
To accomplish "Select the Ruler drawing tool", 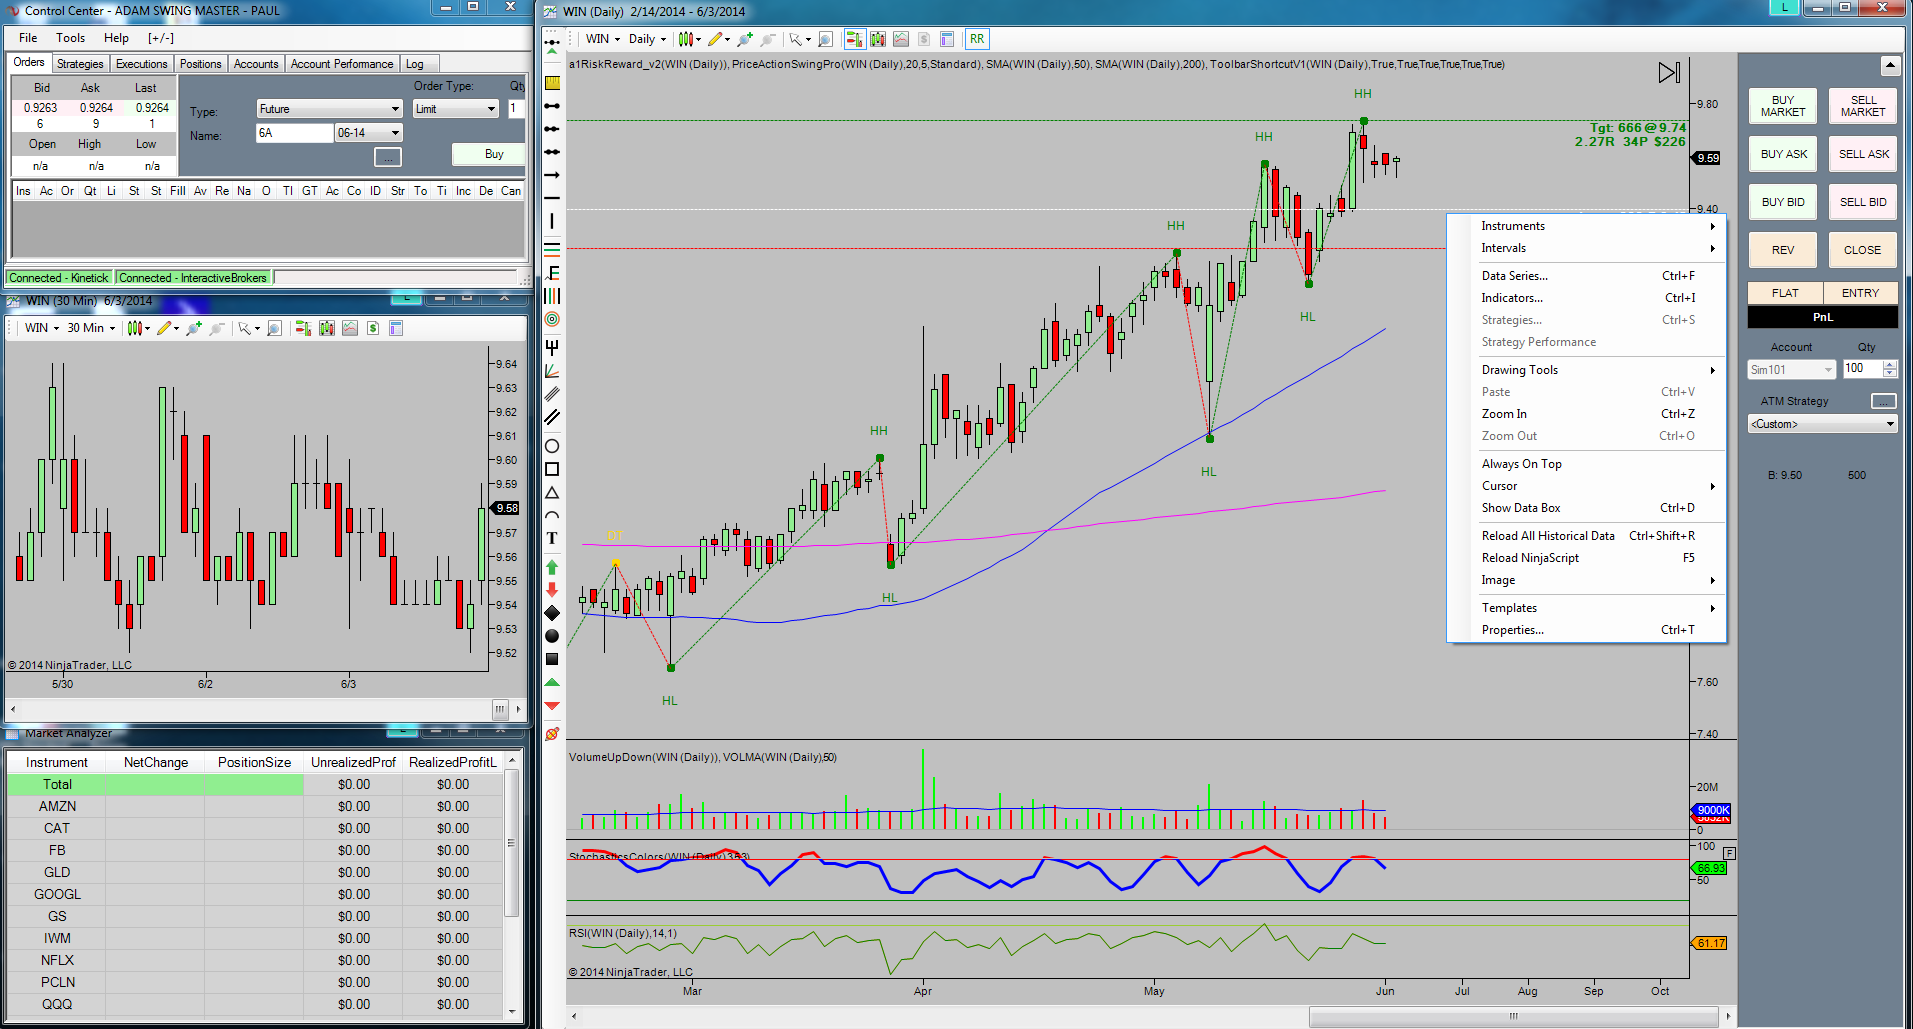I will 552,83.
